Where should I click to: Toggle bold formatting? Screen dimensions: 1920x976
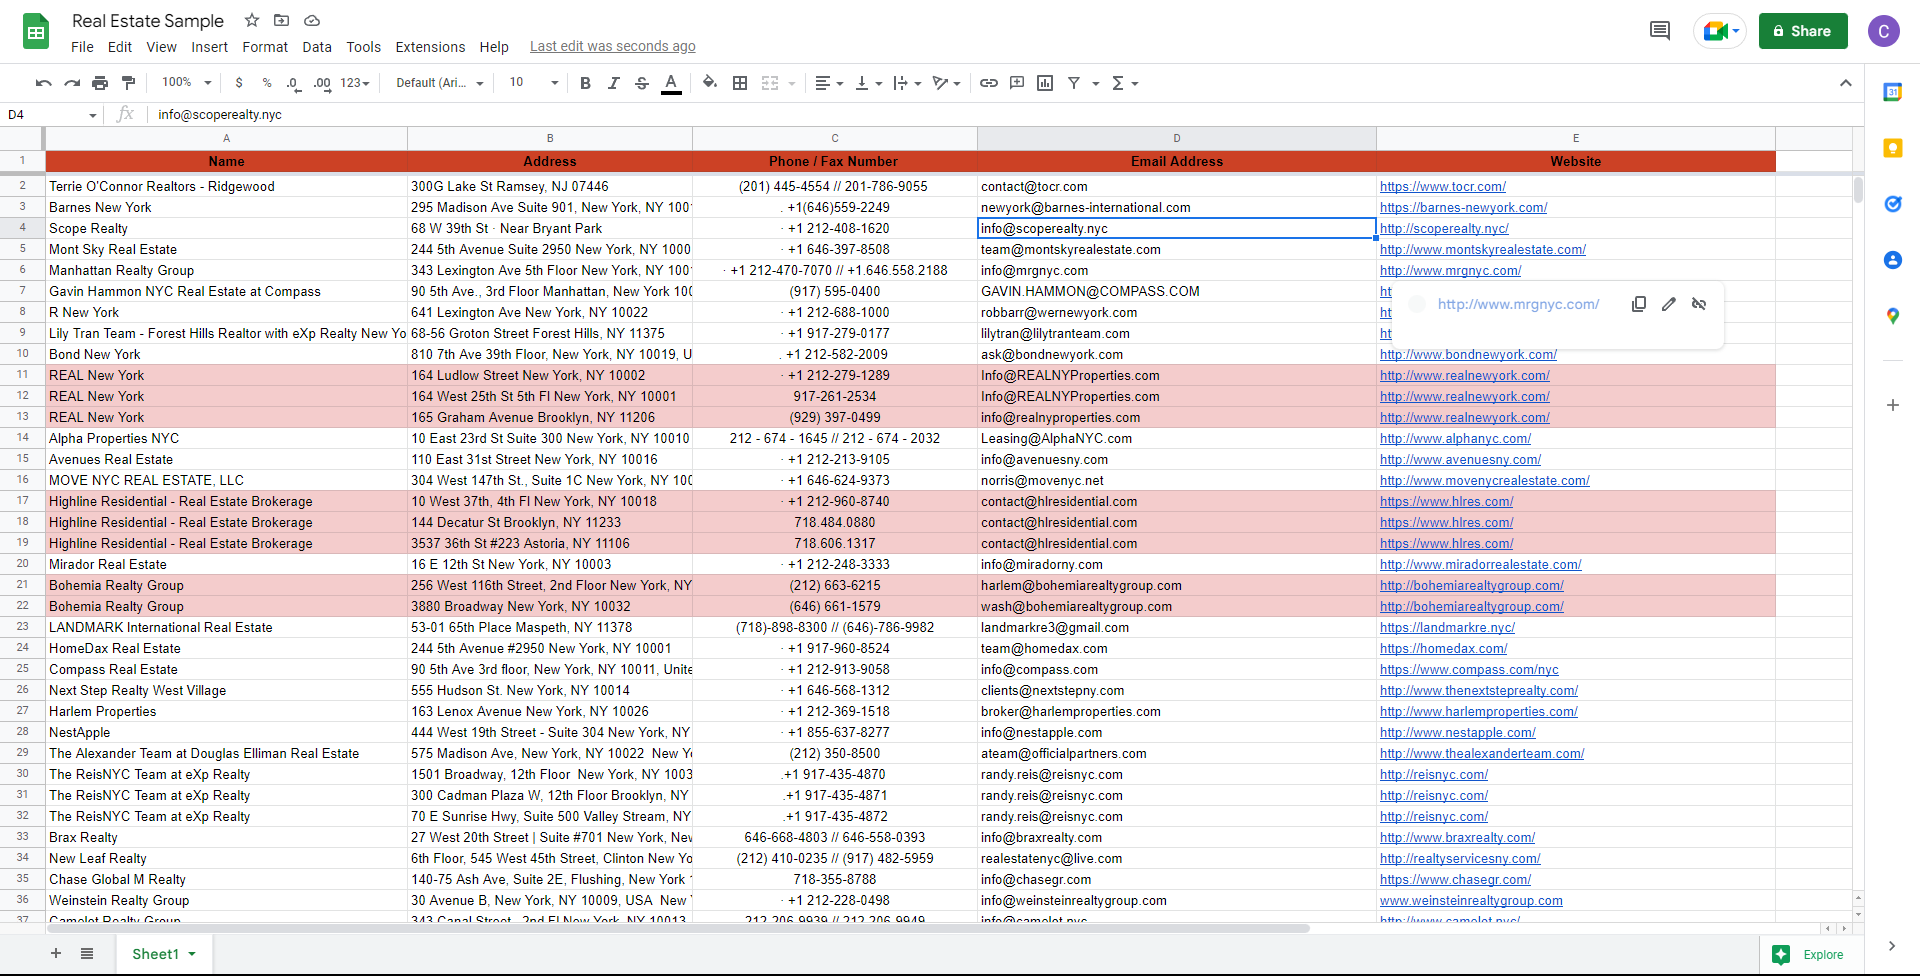[586, 83]
